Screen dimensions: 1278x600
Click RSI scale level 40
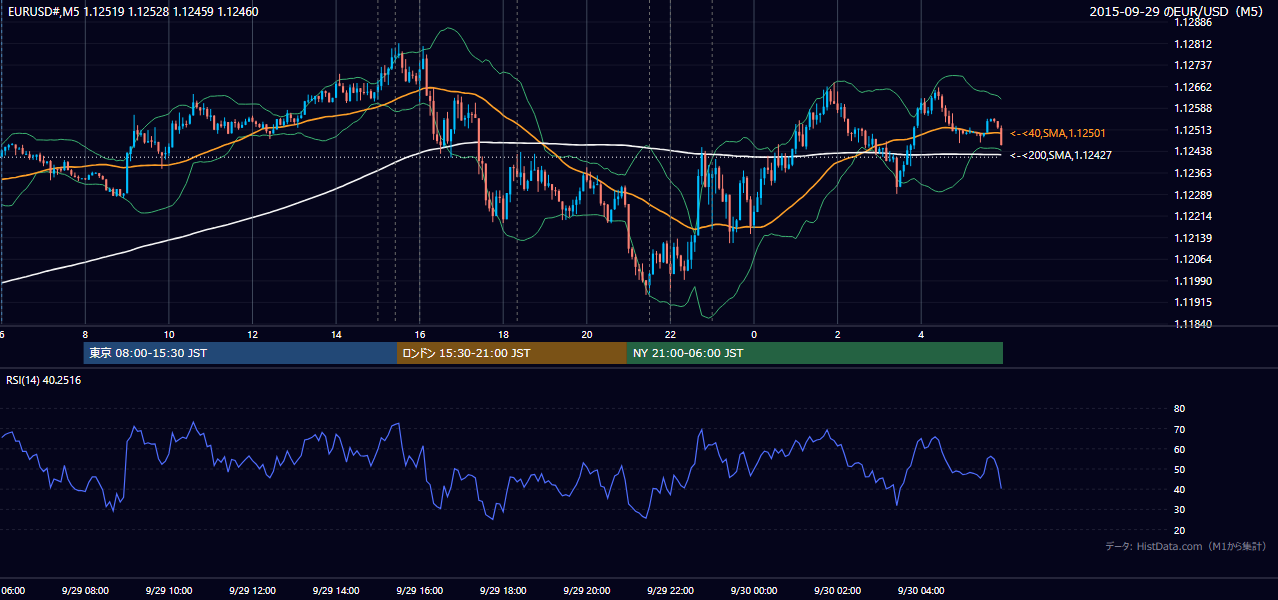[1179, 489]
